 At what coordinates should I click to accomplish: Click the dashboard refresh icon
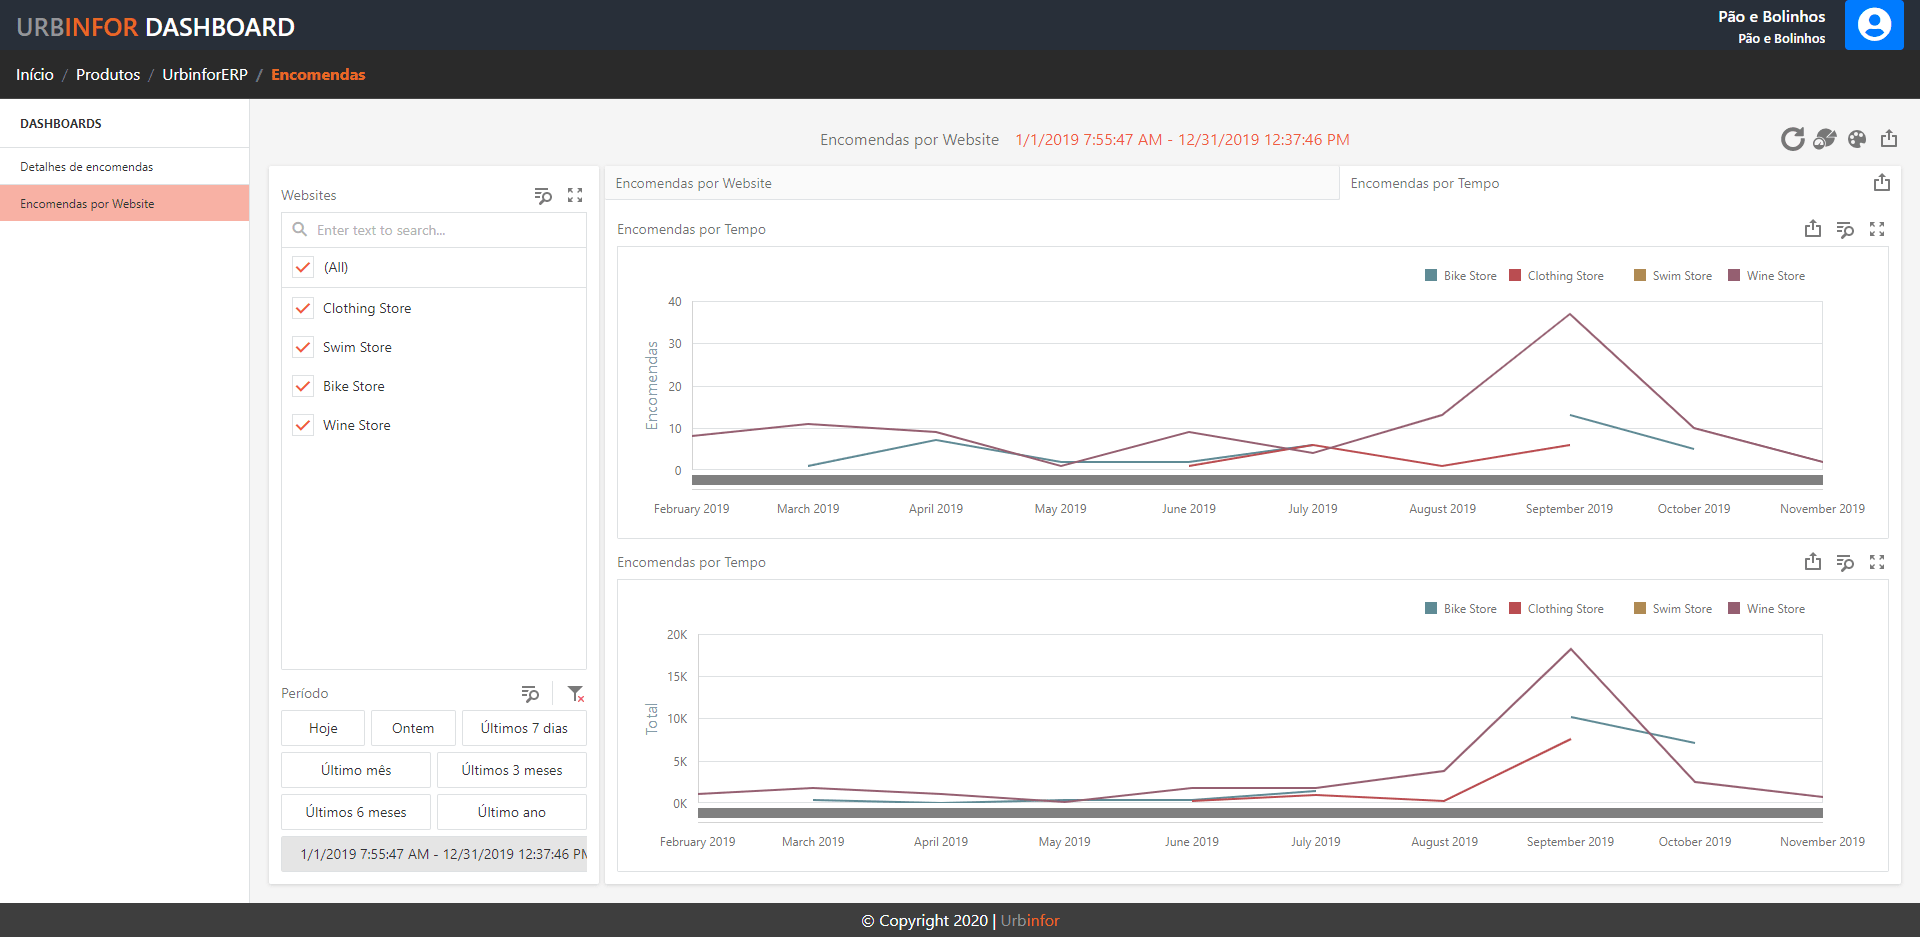coord(1792,139)
